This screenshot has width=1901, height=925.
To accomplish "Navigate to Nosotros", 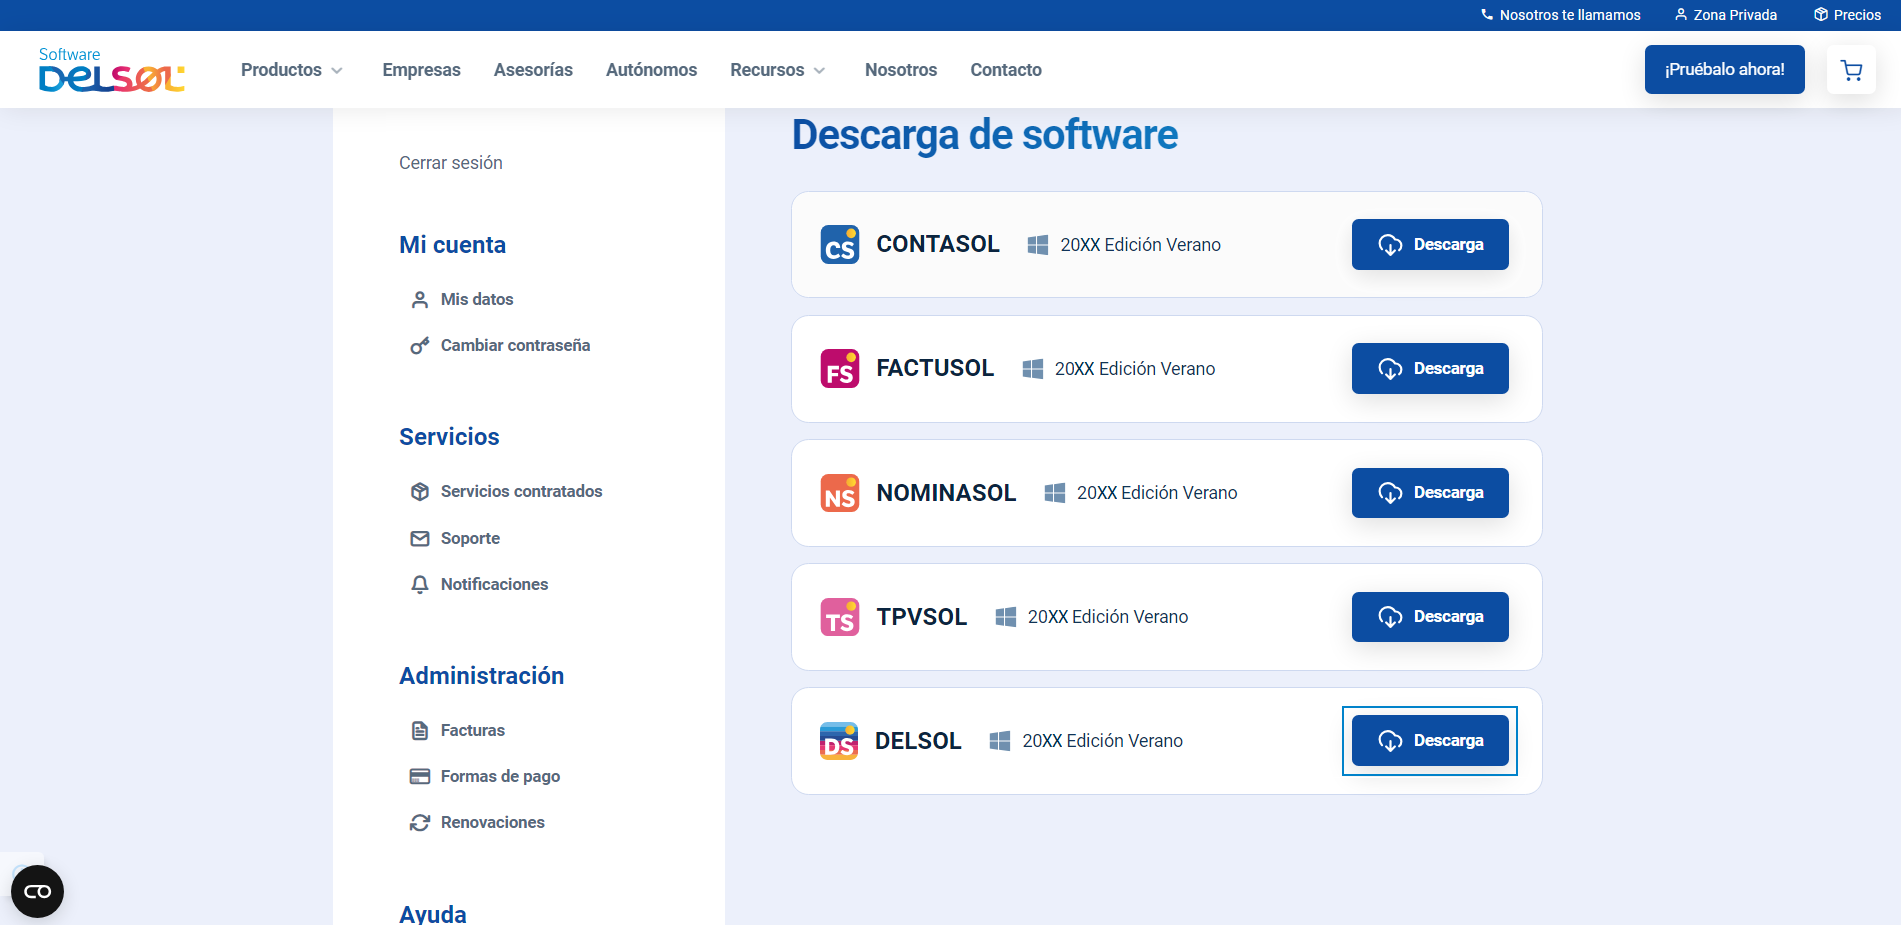I will click(901, 70).
